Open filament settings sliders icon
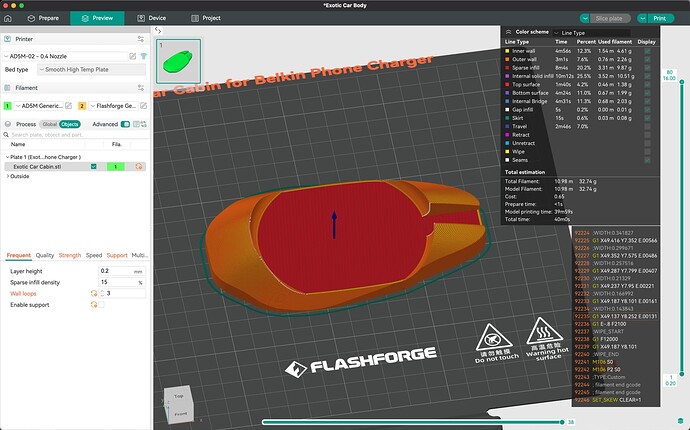 tap(141, 88)
